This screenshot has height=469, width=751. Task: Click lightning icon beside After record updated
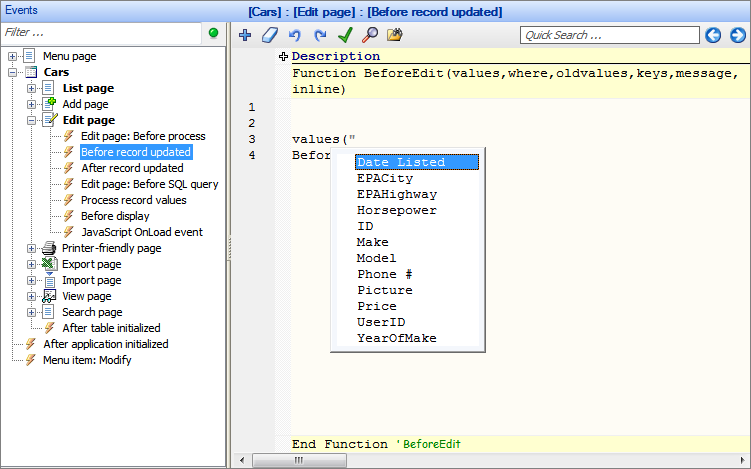68,168
